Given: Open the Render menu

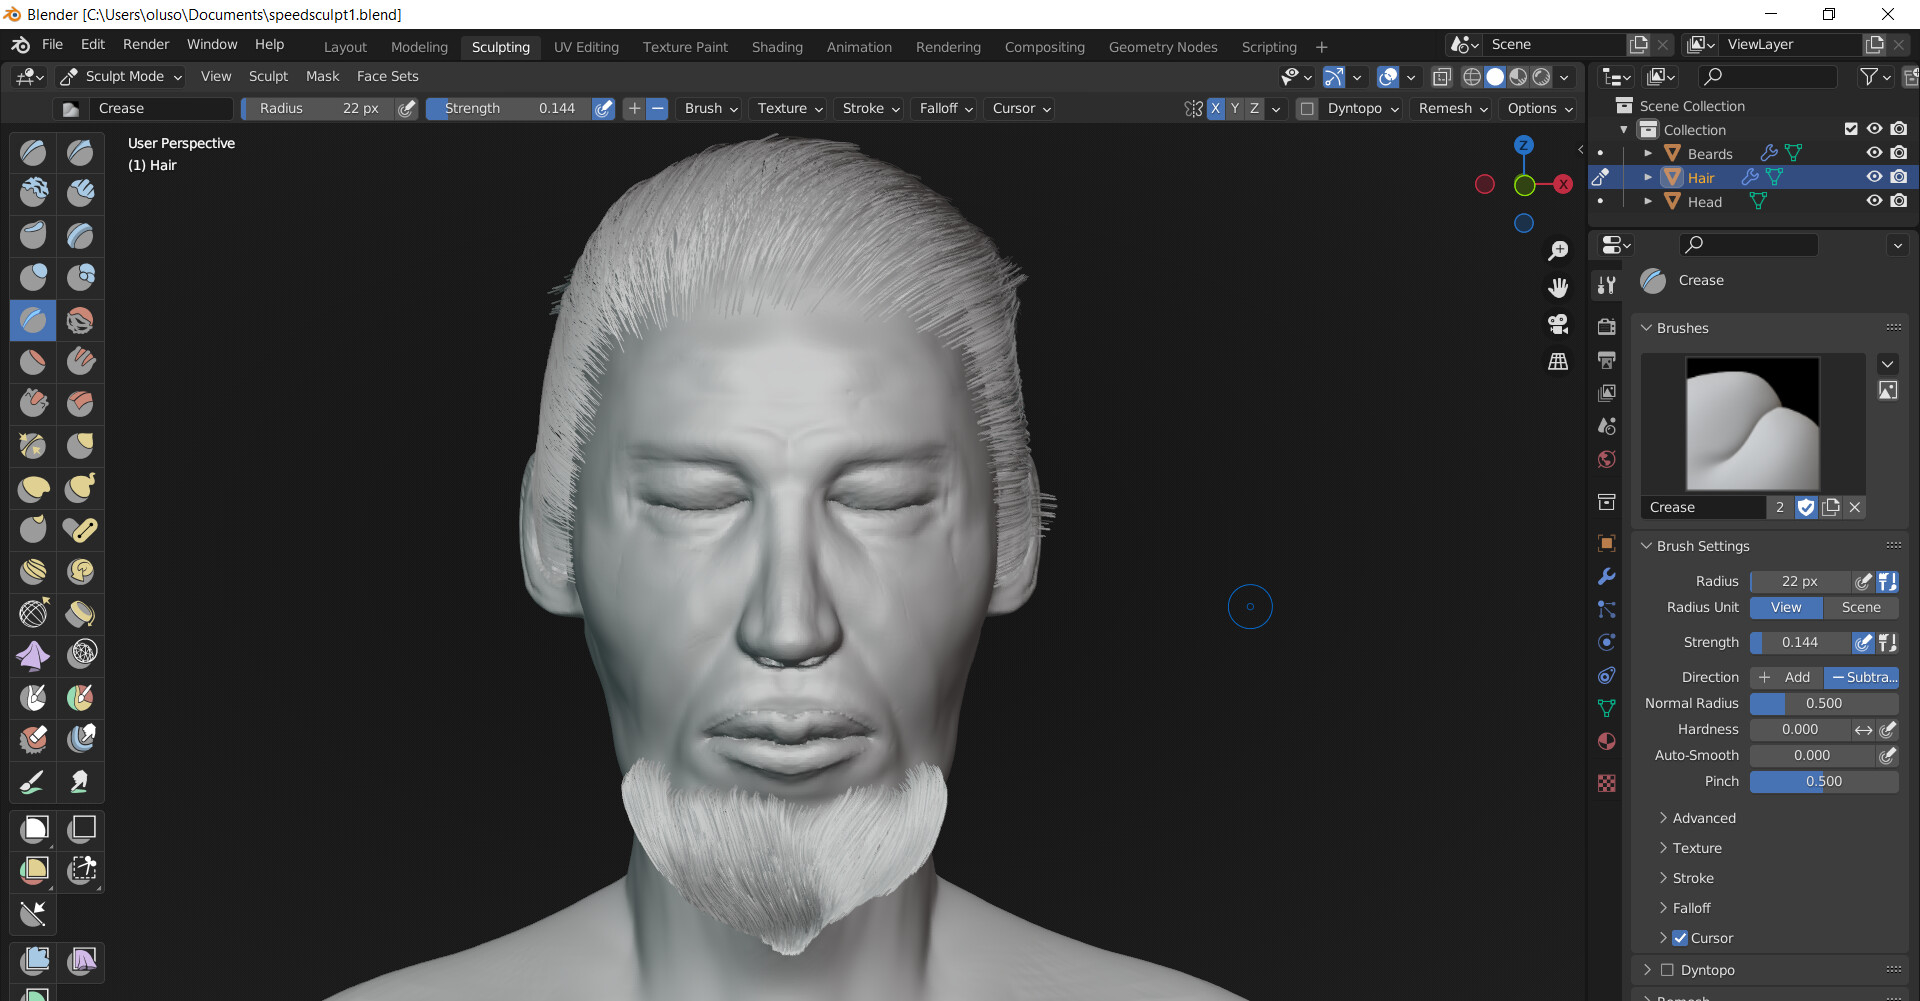Looking at the screenshot, I should (x=145, y=44).
